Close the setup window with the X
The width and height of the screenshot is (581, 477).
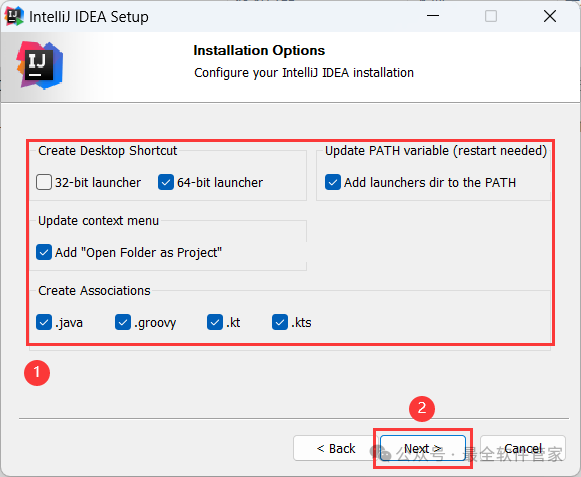click(x=550, y=16)
